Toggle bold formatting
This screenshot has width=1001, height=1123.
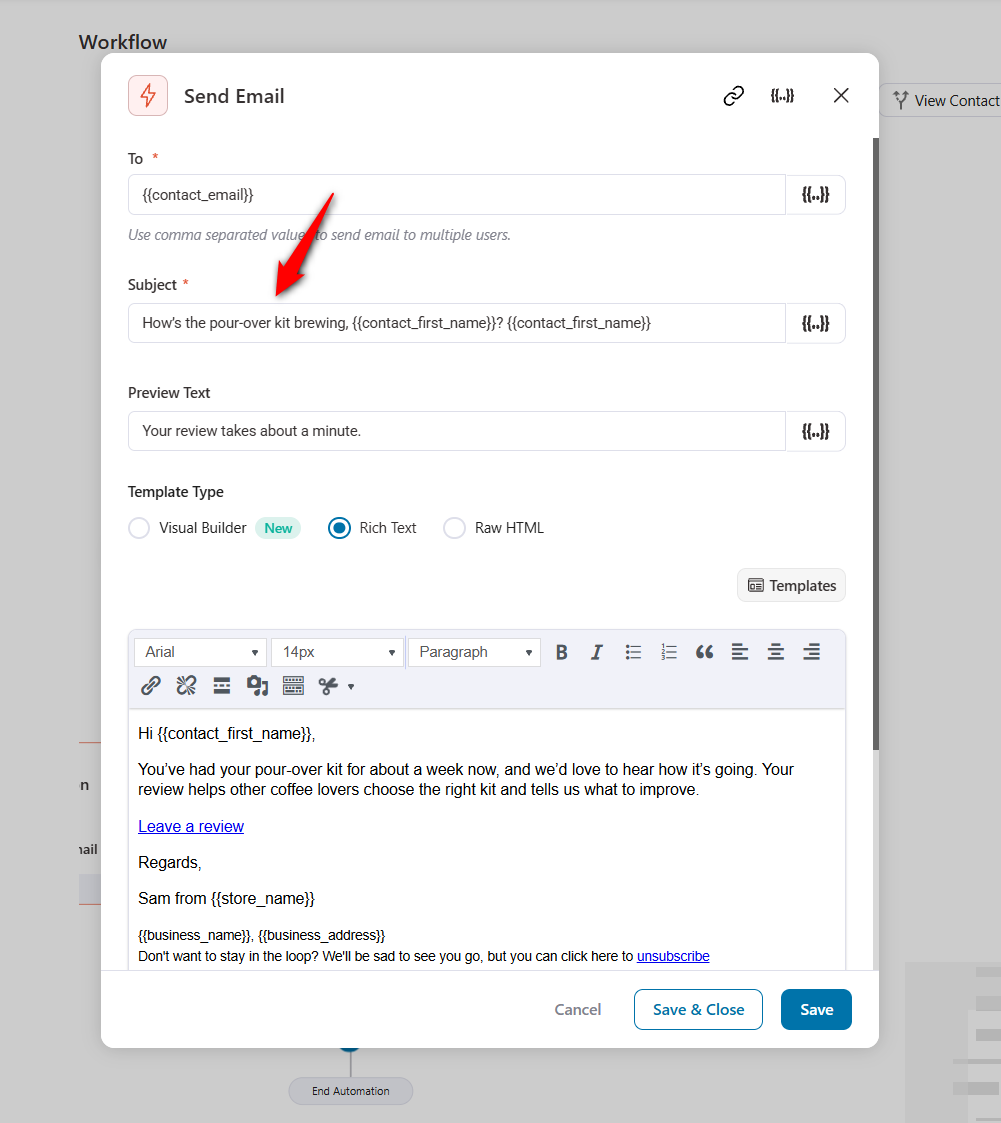tap(562, 652)
